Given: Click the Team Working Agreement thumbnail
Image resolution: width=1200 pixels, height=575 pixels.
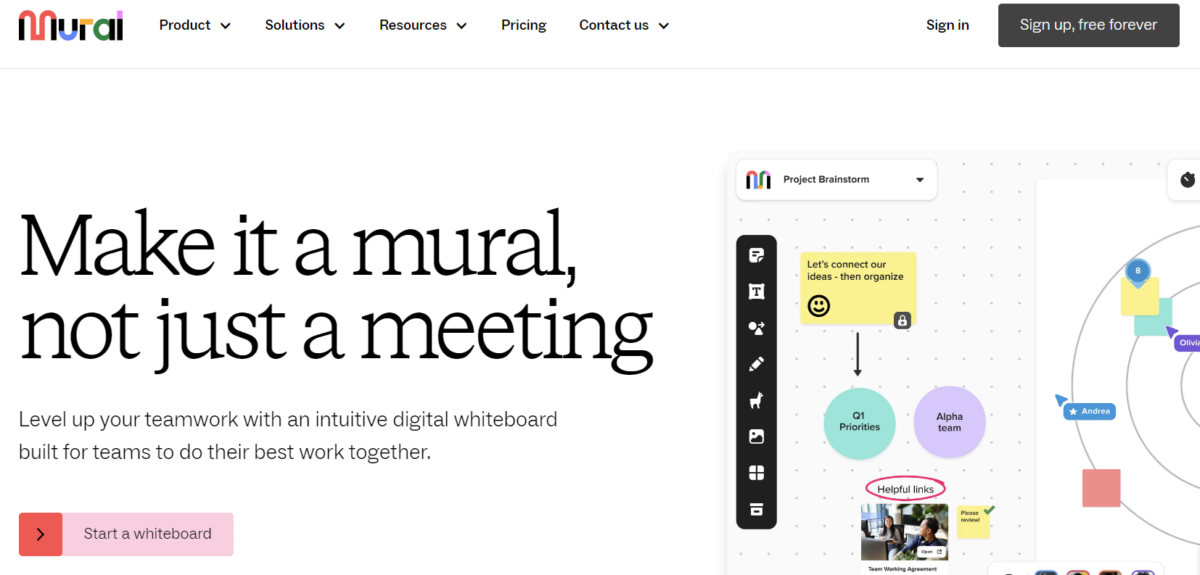Looking at the screenshot, I should click(904, 532).
